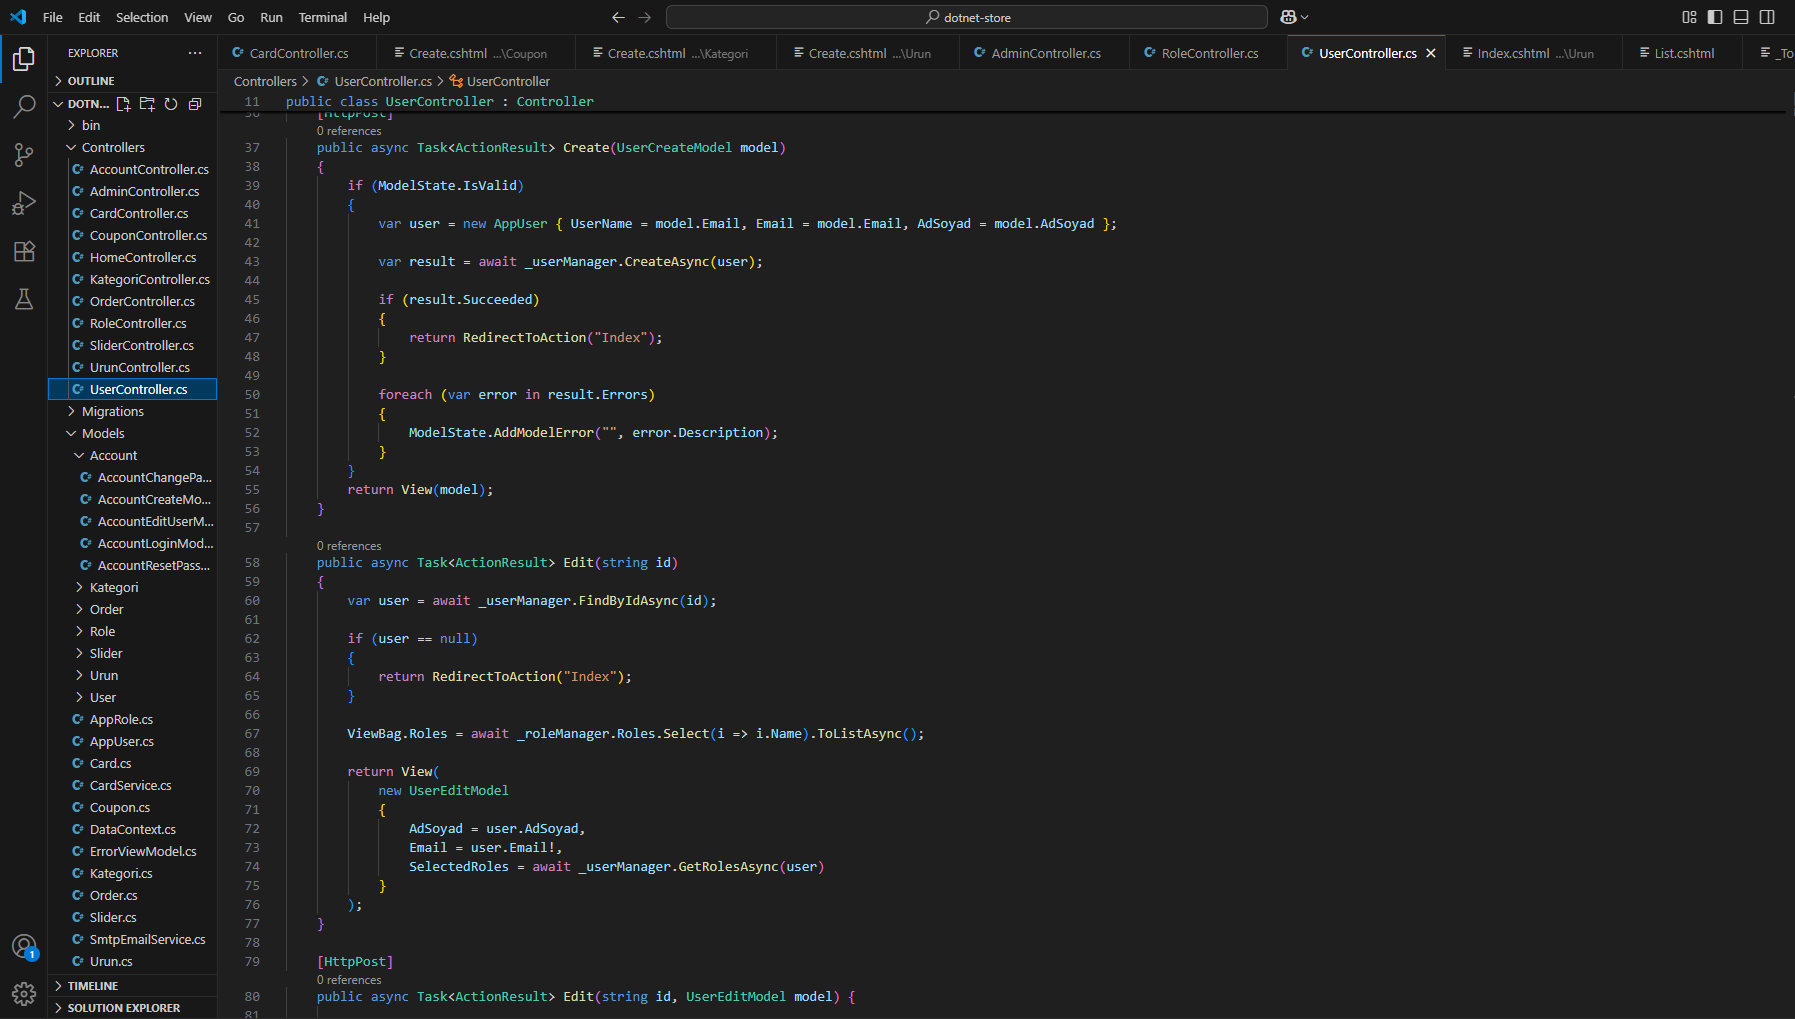Switch to the List.cshtml tab
Screen dimensions: 1795x1019
[1683, 53]
